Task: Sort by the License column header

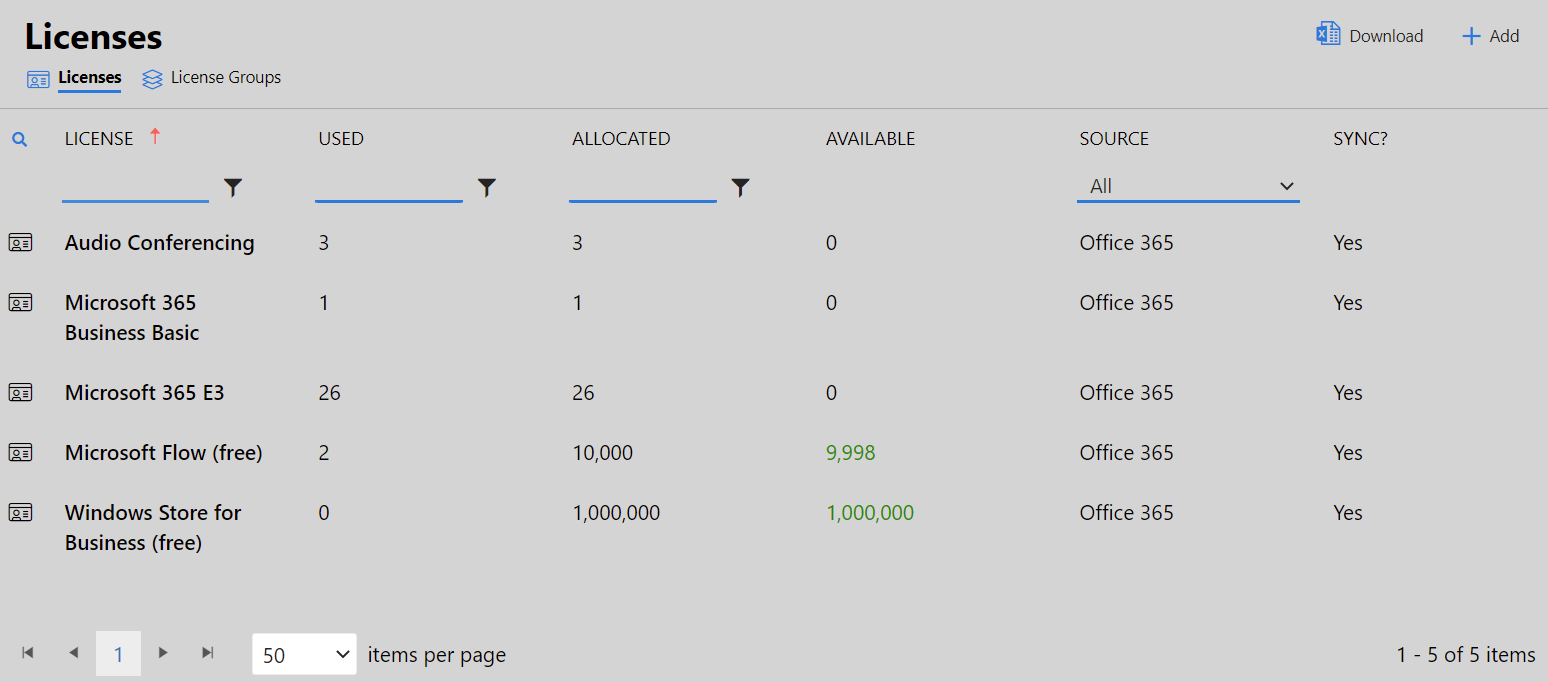Action: pos(99,139)
